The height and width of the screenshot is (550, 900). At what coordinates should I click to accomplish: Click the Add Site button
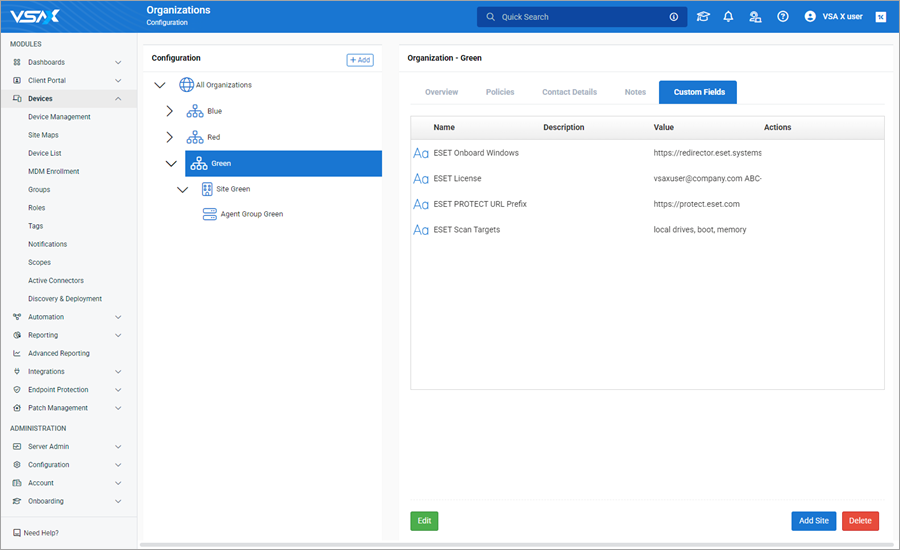(813, 521)
